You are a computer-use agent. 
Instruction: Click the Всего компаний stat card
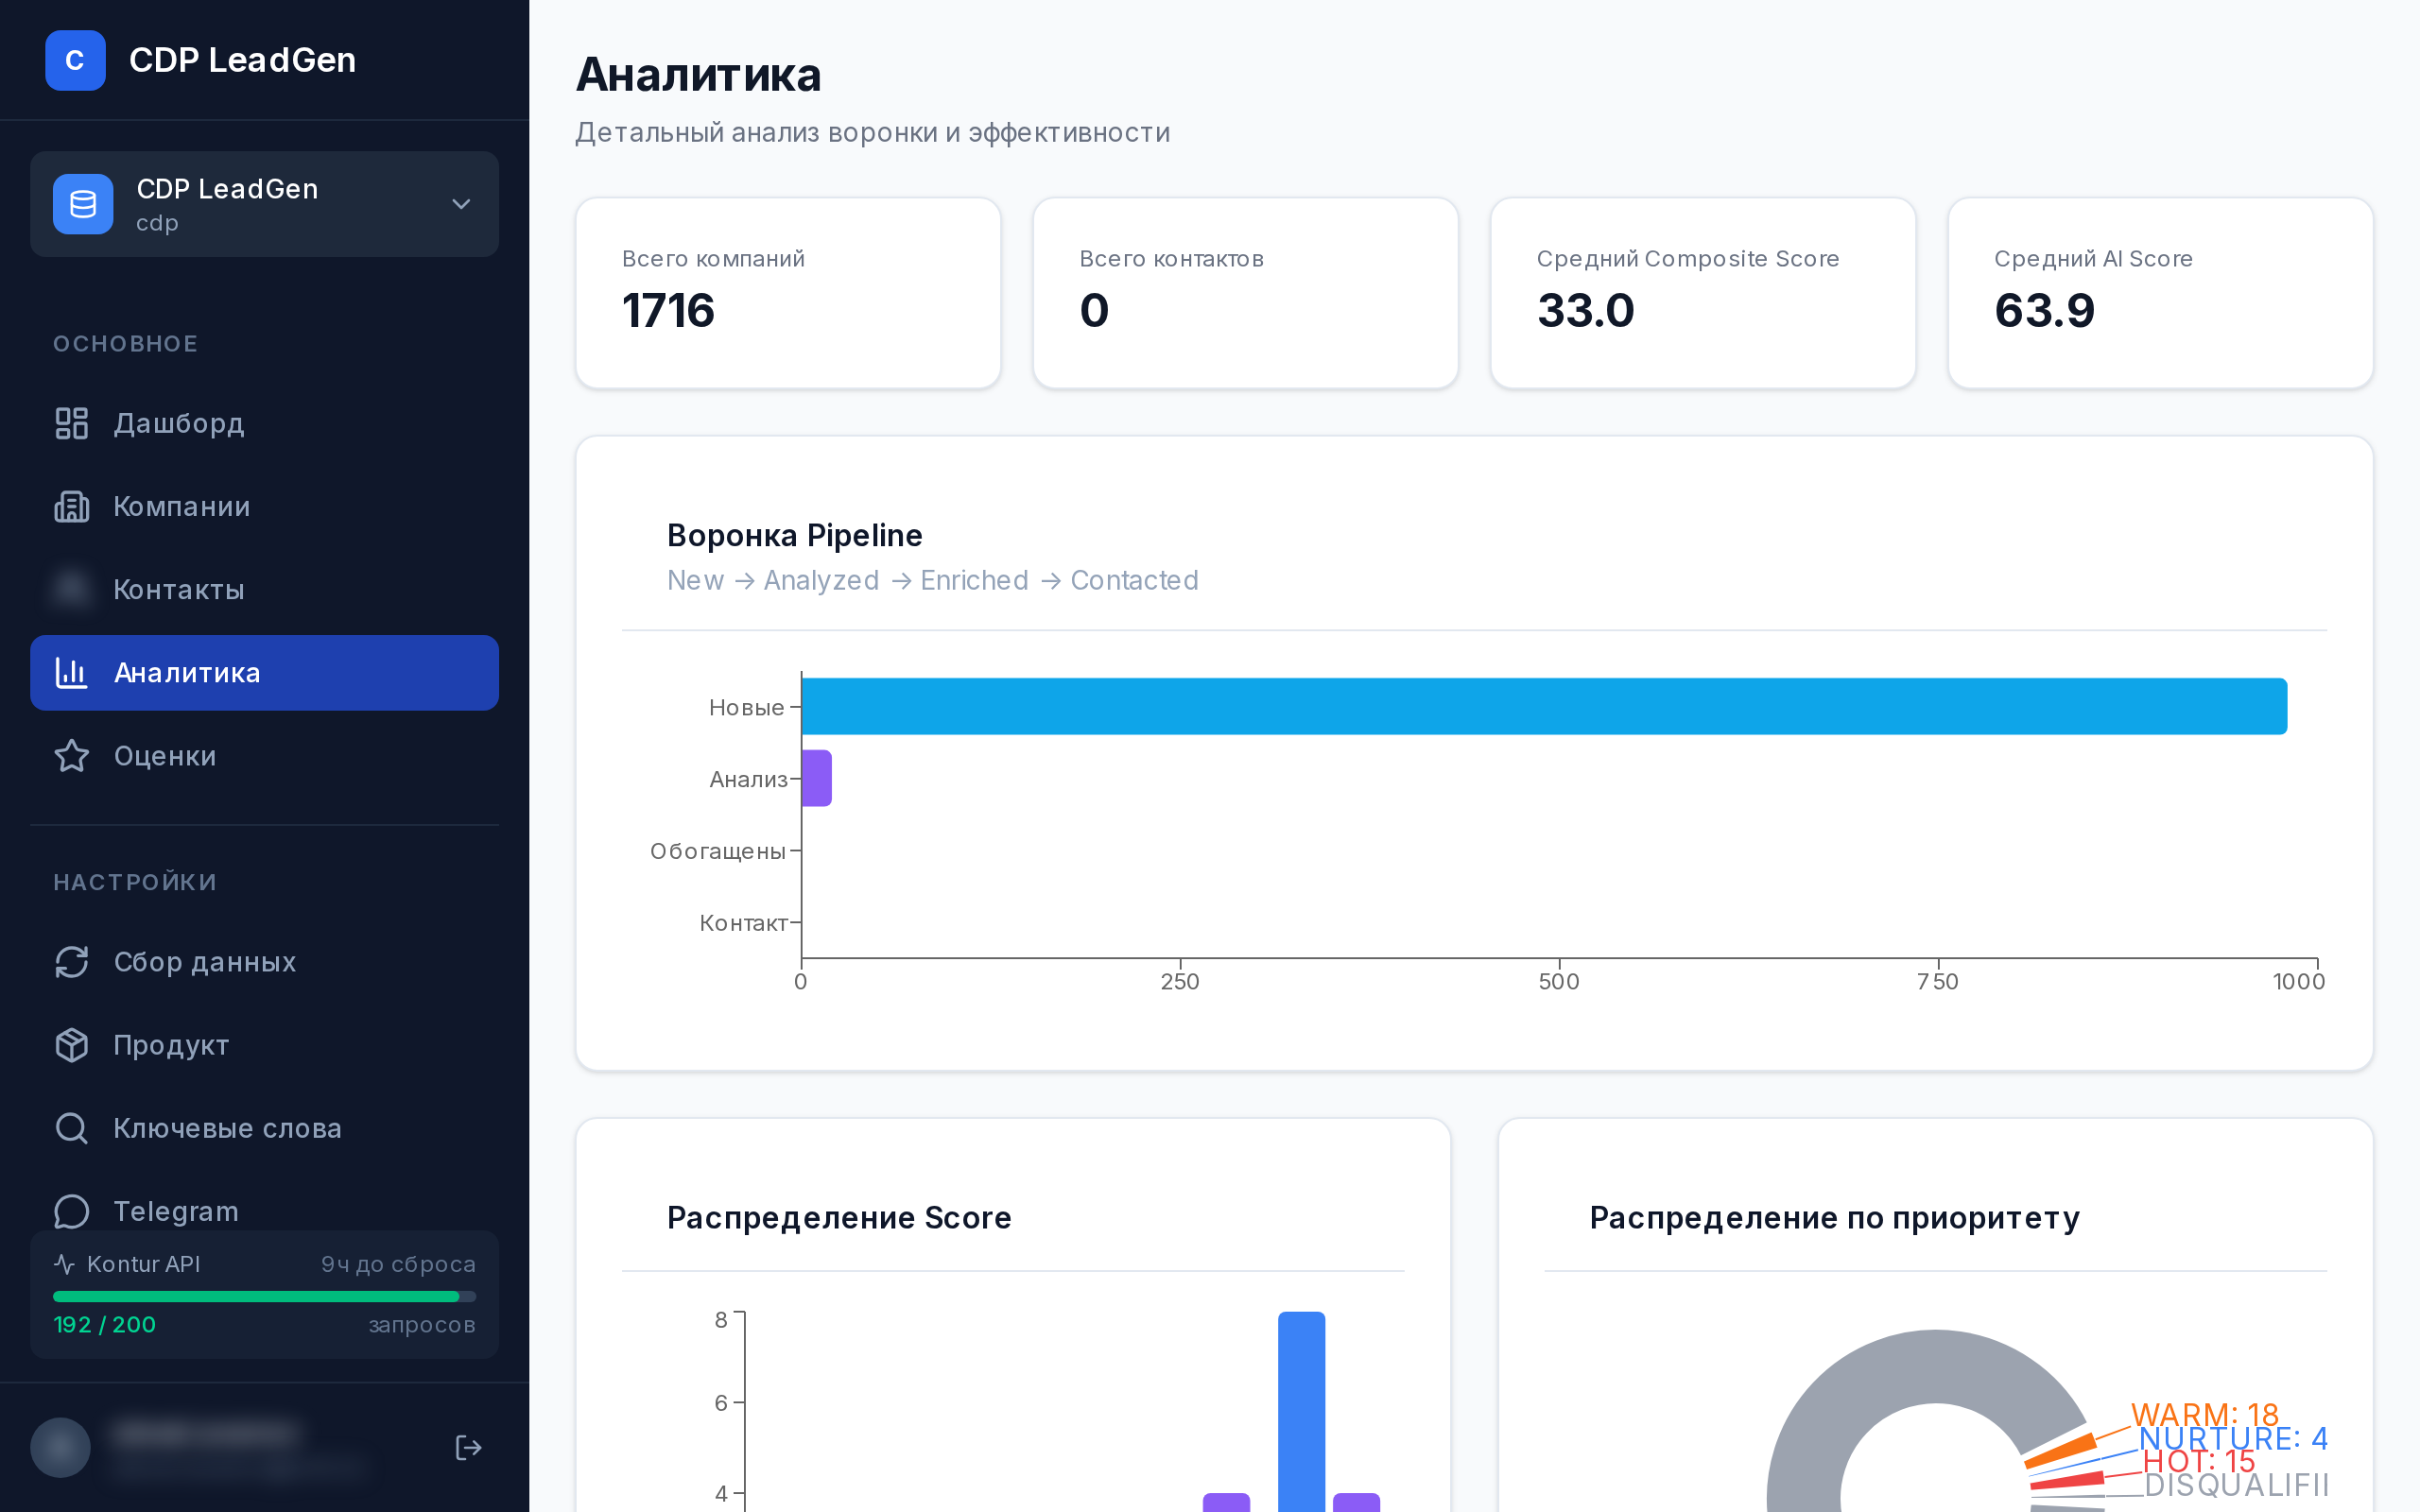coord(787,292)
